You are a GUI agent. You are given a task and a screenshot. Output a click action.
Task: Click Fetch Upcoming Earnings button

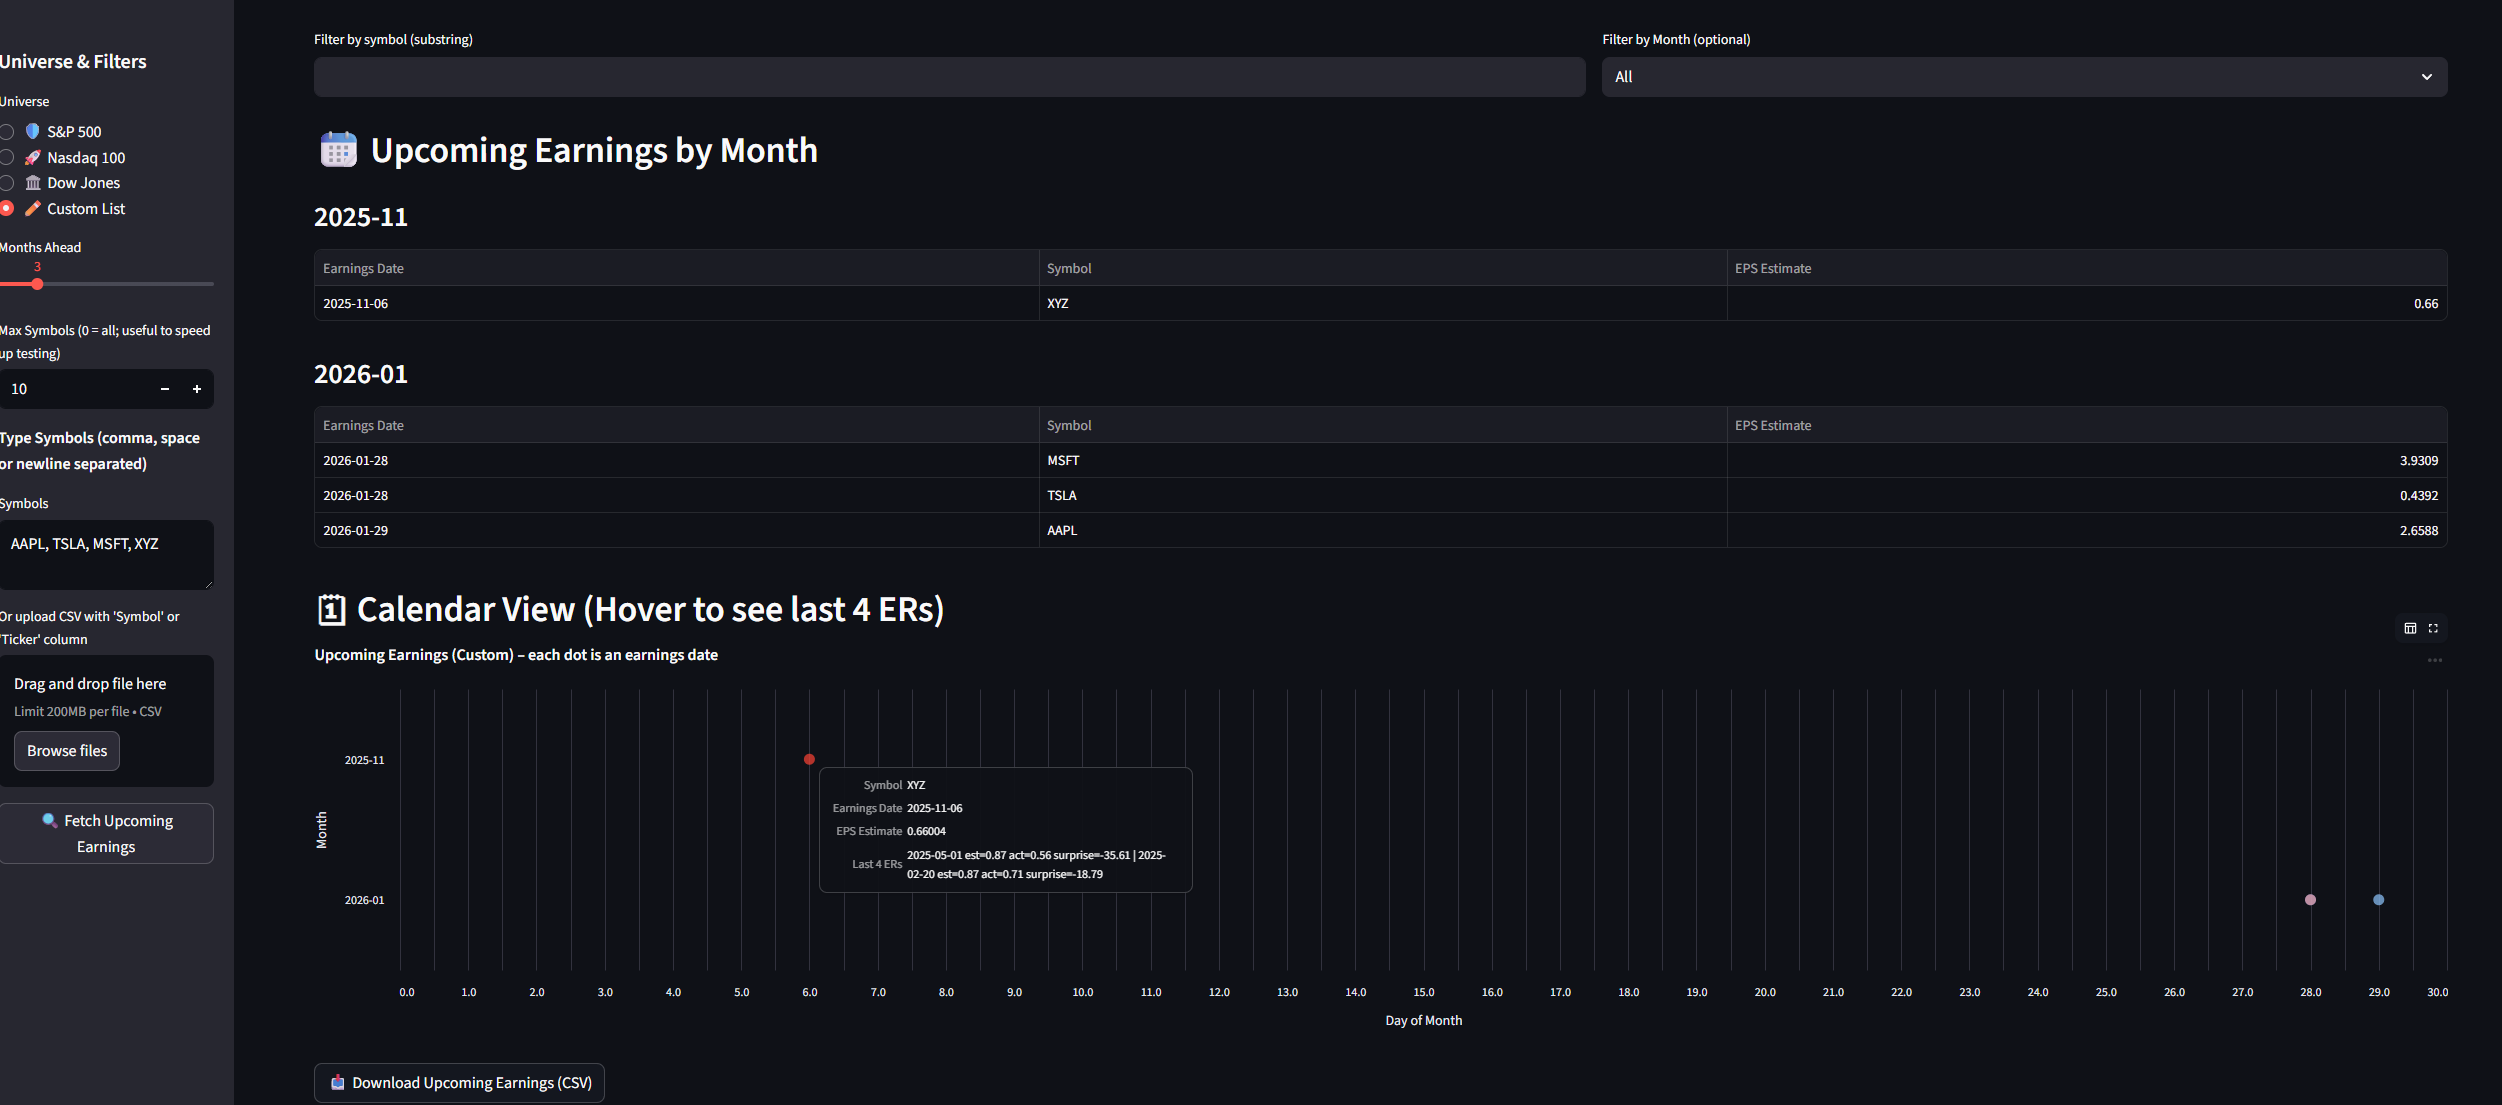click(106, 833)
